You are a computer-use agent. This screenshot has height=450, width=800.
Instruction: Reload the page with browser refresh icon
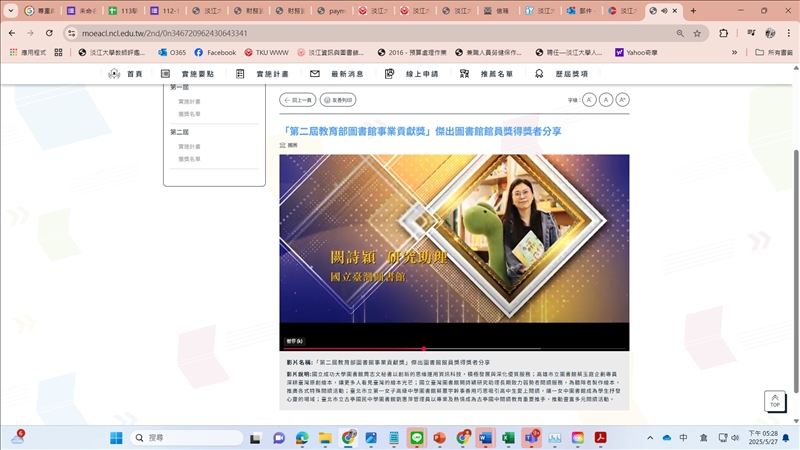point(49,32)
